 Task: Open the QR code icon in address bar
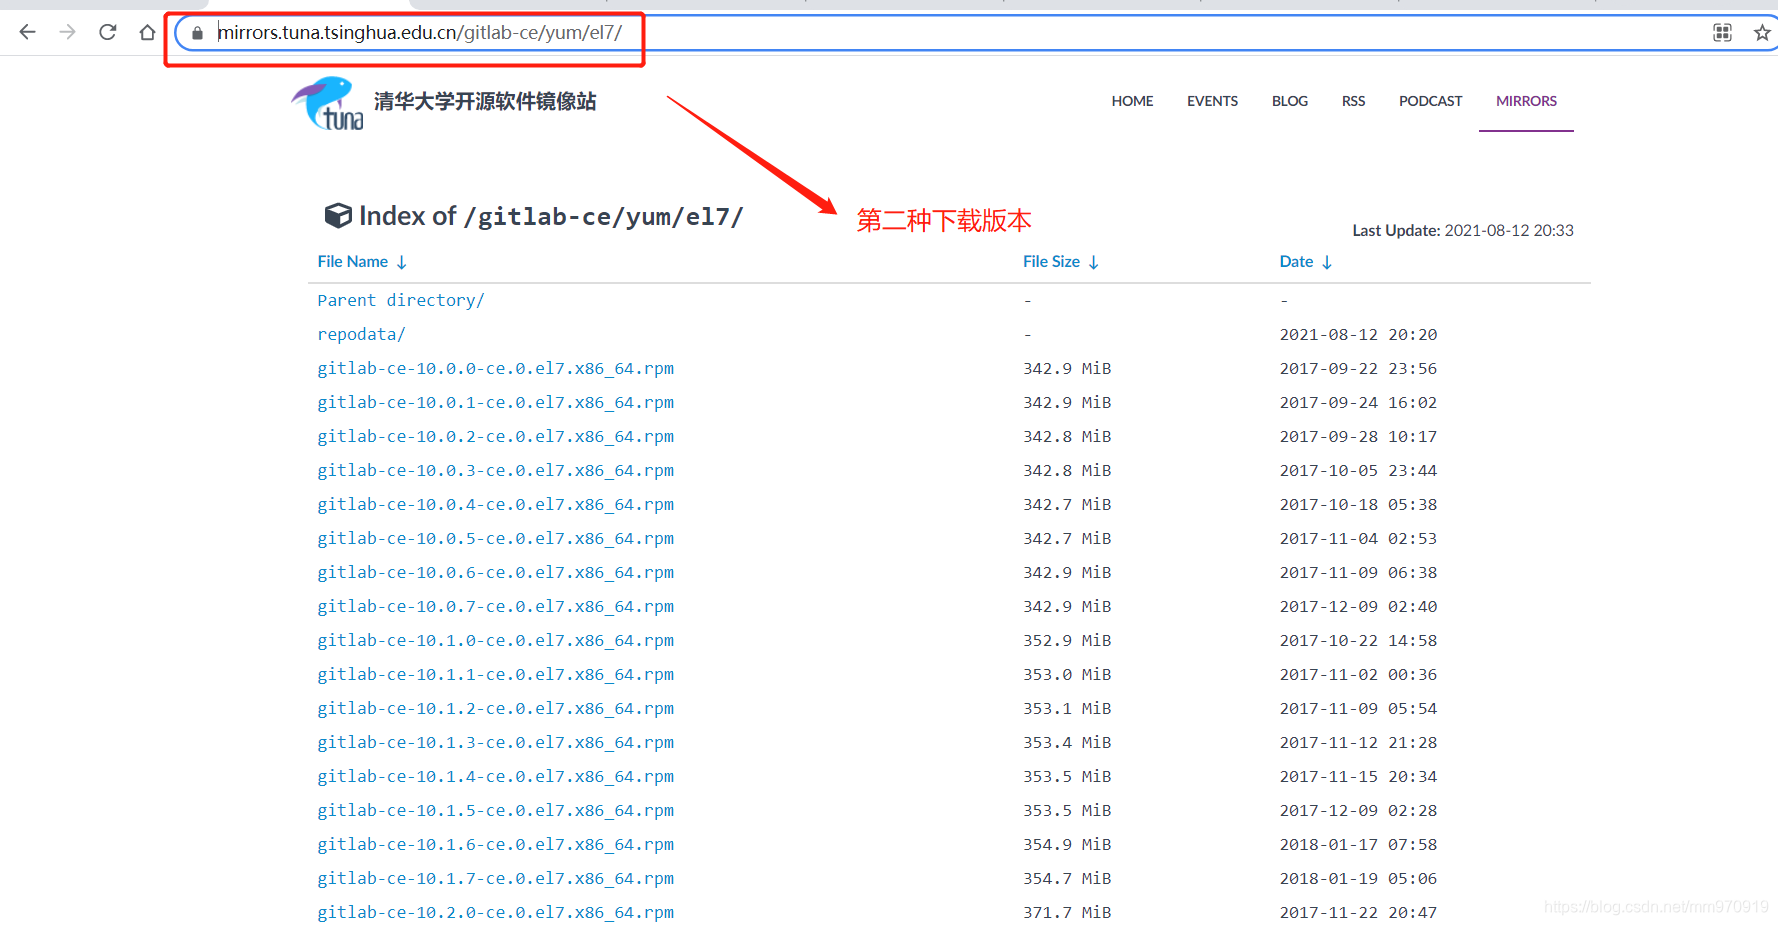coord(1722,33)
